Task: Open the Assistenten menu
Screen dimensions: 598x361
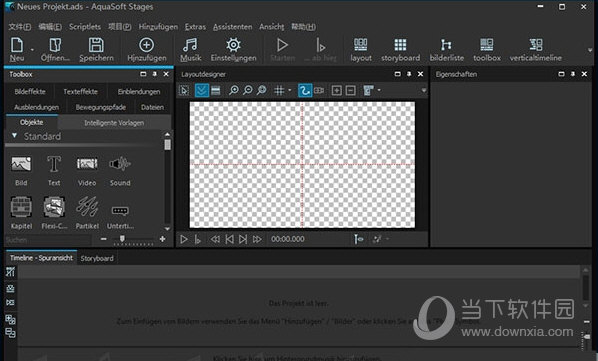Action: (232, 27)
